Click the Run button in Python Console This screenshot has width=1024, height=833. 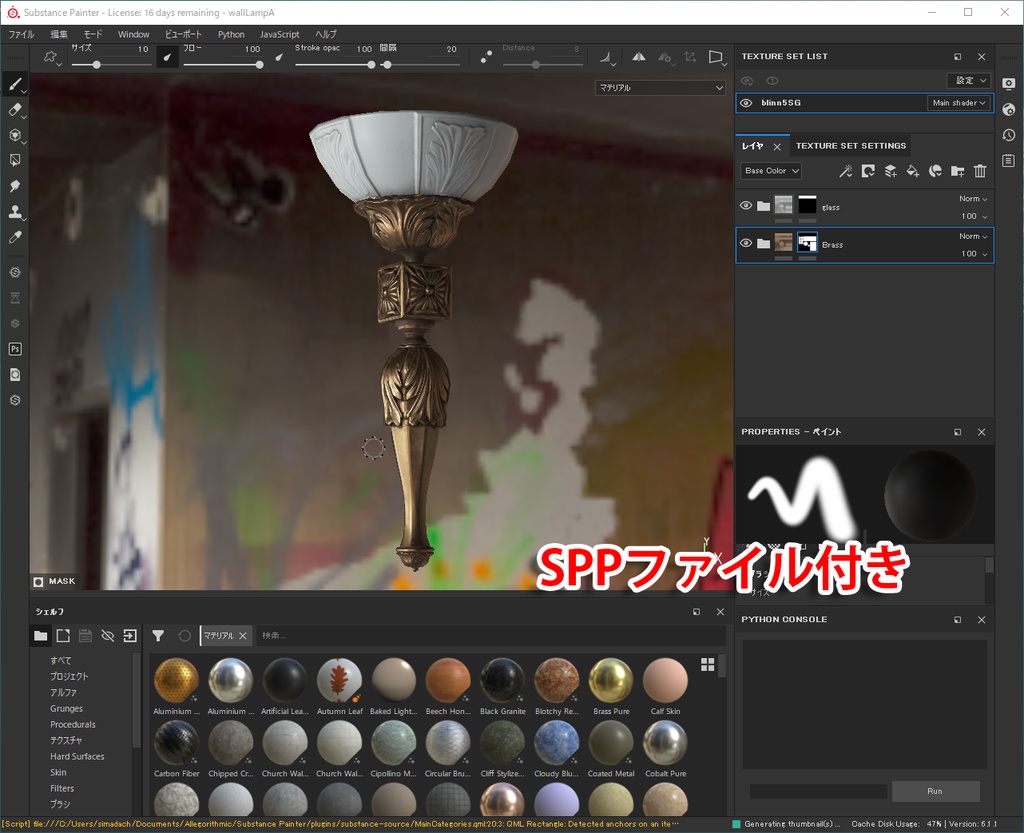(935, 791)
